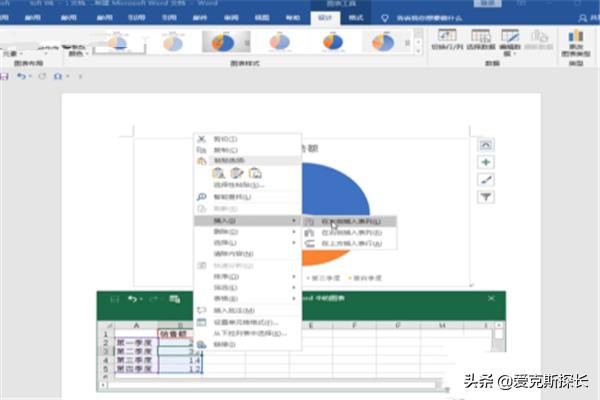Screen dimensions: 600x400
Task: Select cell with value 1.4
Action: pyautogui.click(x=180, y=360)
